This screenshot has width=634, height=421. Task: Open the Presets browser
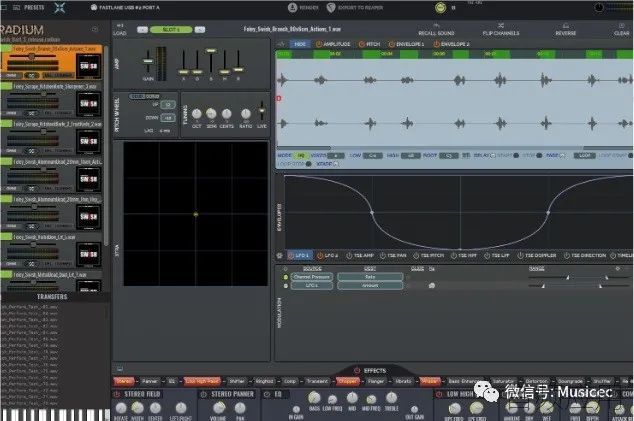[28, 7]
